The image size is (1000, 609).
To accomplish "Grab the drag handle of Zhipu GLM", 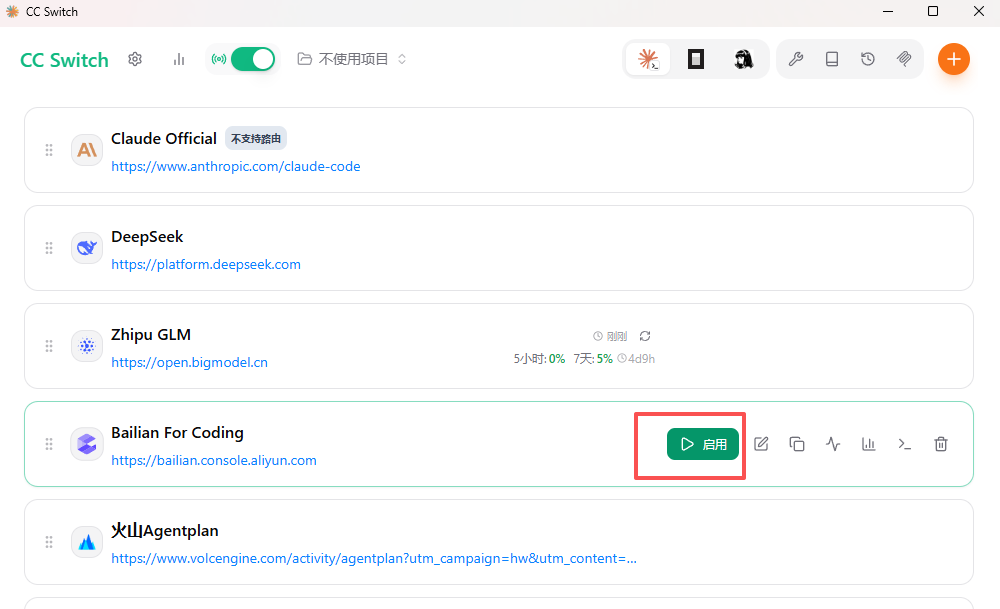I will click(x=49, y=346).
